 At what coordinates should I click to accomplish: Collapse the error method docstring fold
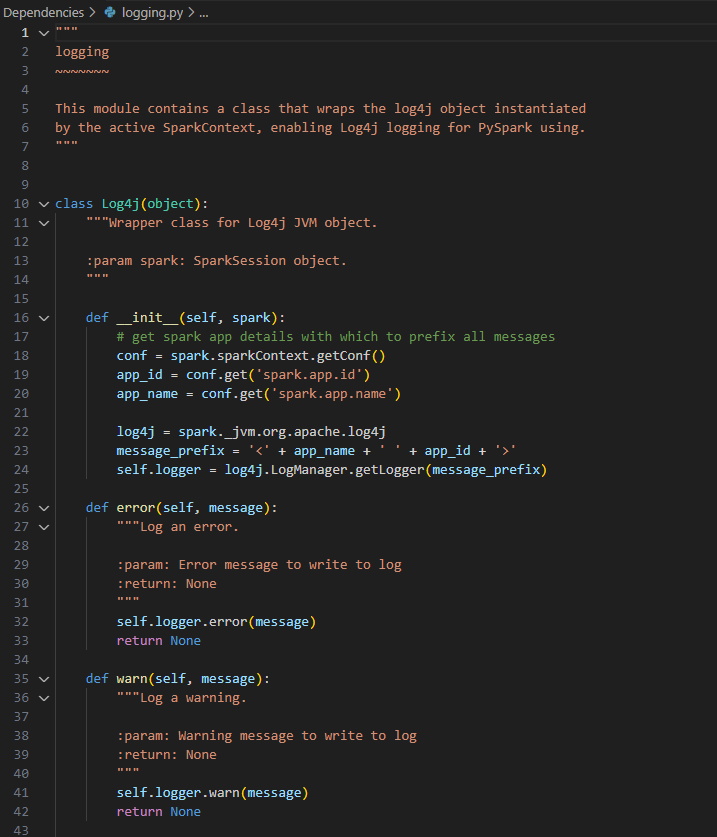pos(43,526)
